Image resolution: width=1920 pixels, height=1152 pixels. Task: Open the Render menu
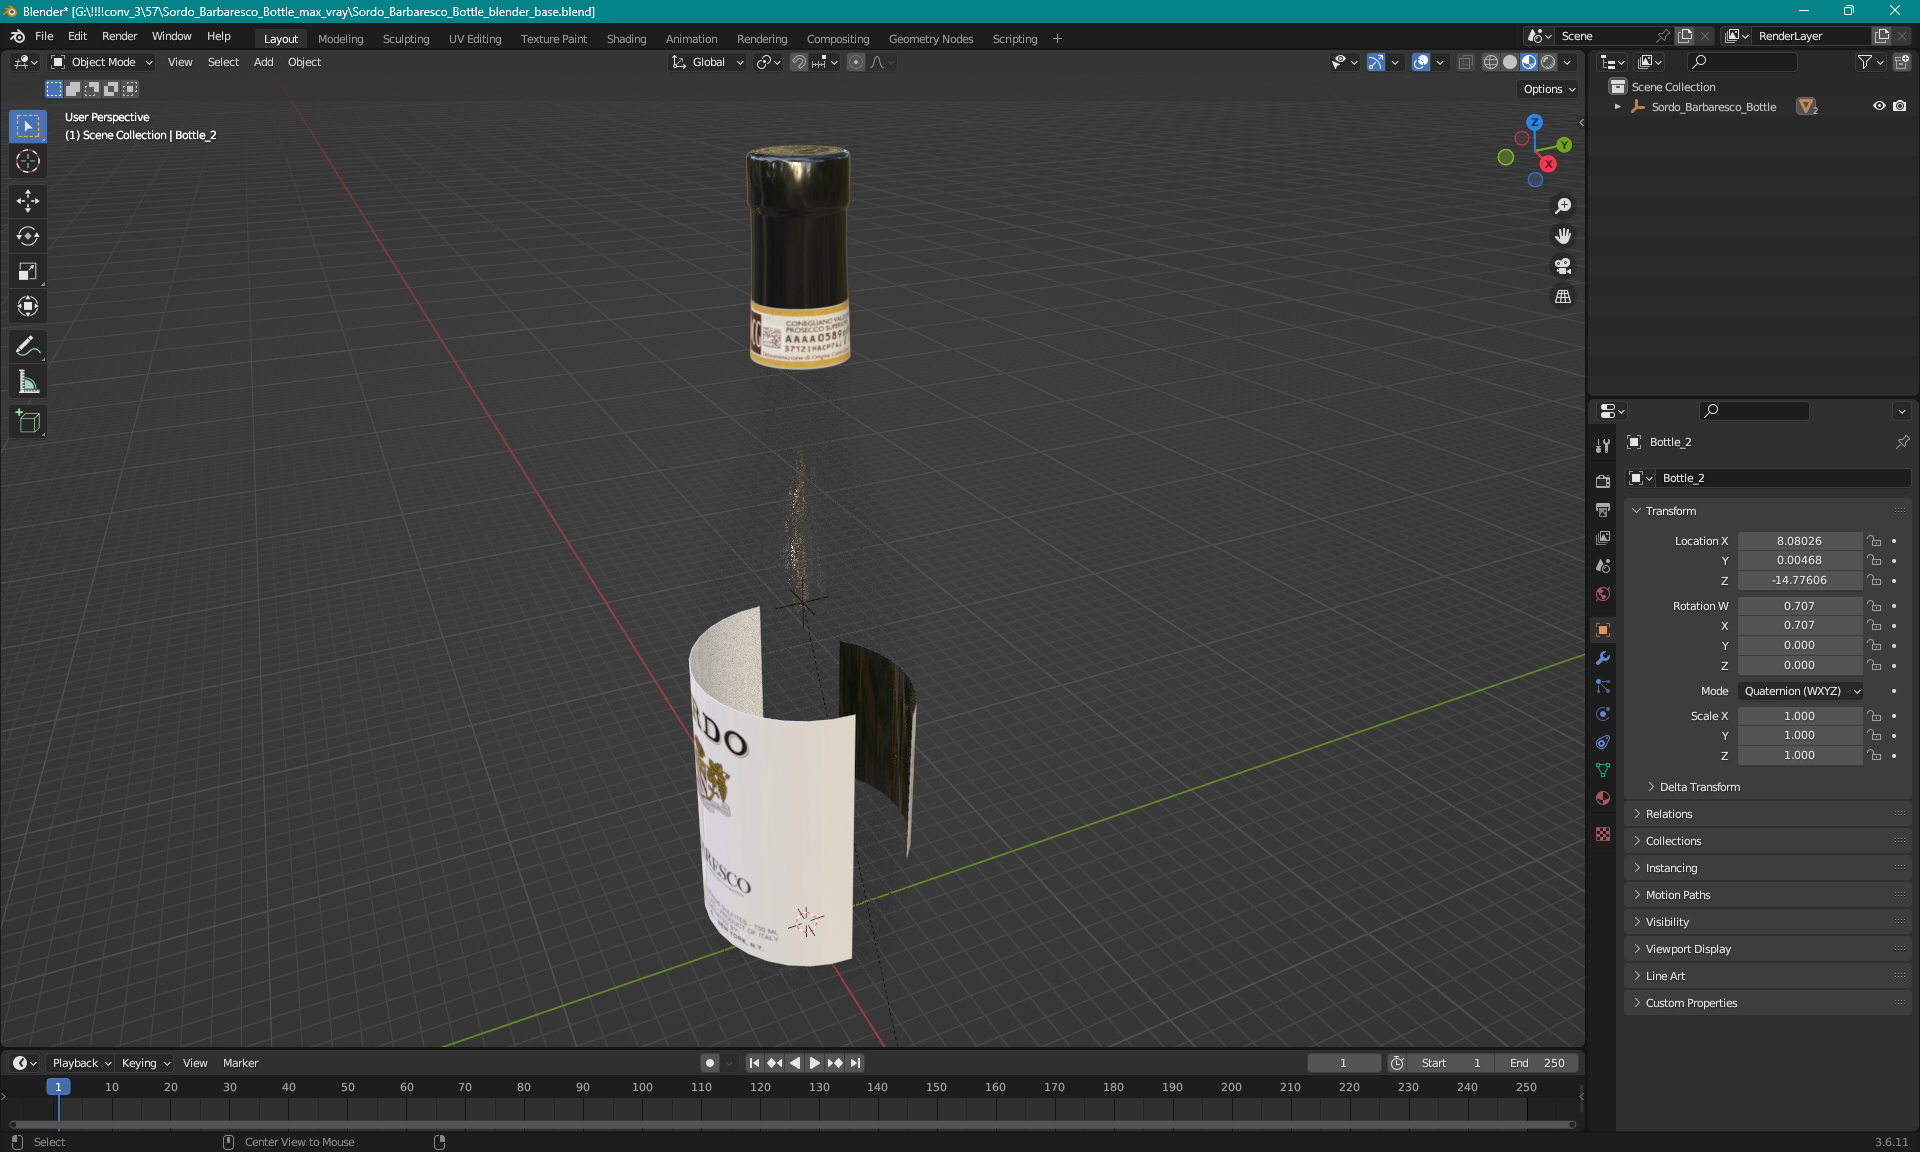click(119, 36)
